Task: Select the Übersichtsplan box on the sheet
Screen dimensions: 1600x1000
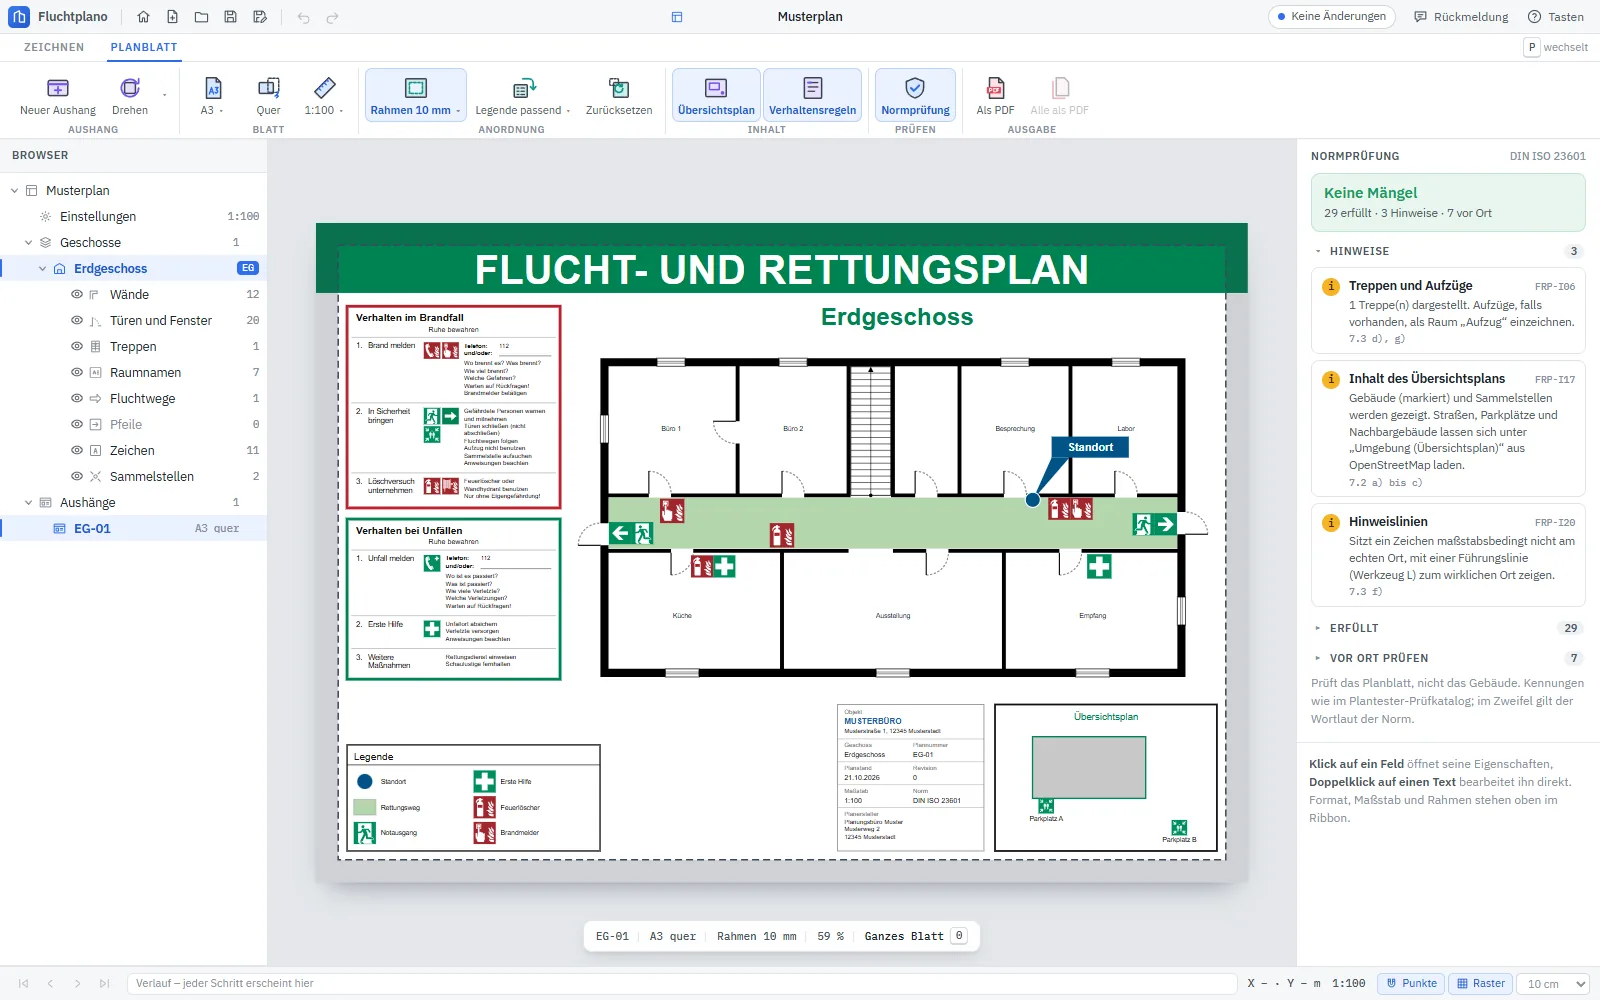Action: (1106, 778)
